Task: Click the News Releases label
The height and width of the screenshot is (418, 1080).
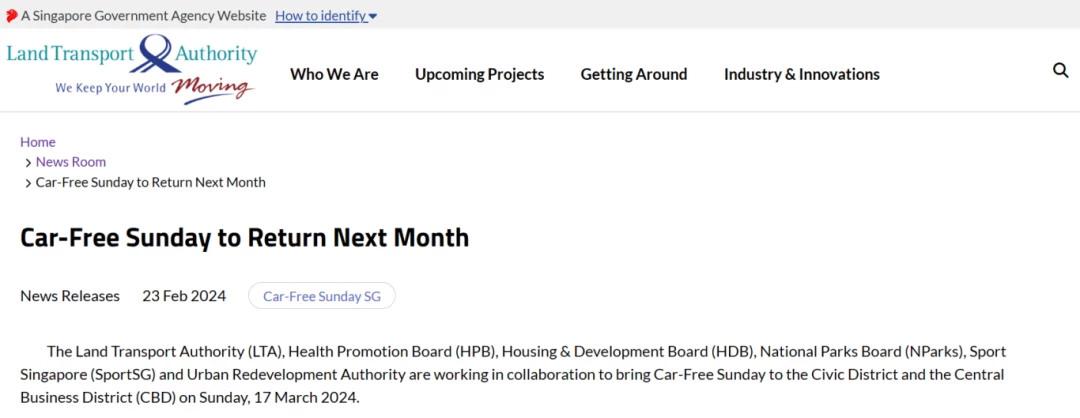Action: click(x=70, y=296)
